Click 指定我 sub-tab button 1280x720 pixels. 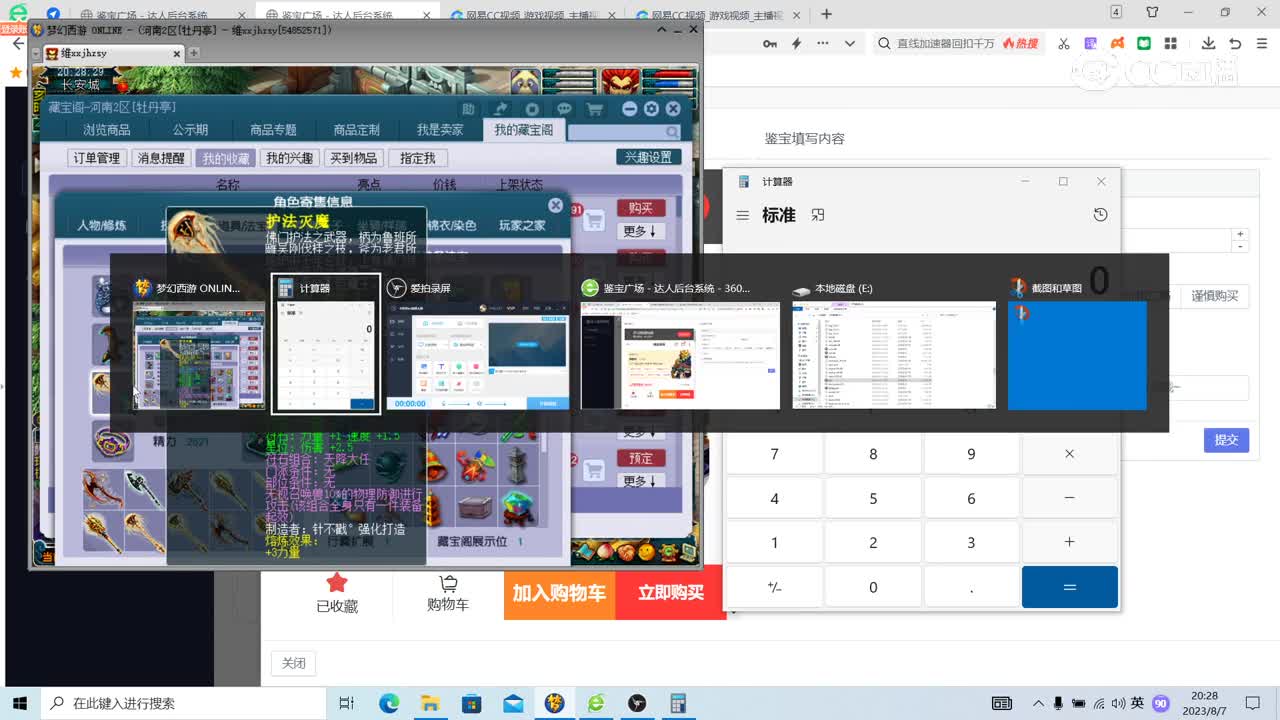pos(418,158)
